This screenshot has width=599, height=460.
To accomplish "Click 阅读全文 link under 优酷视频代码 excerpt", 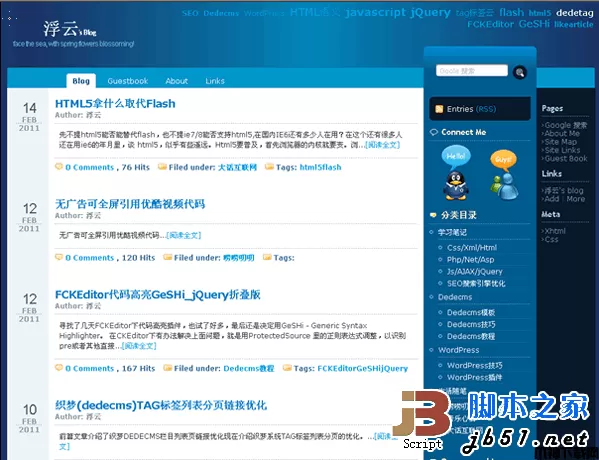I will (x=183, y=235).
